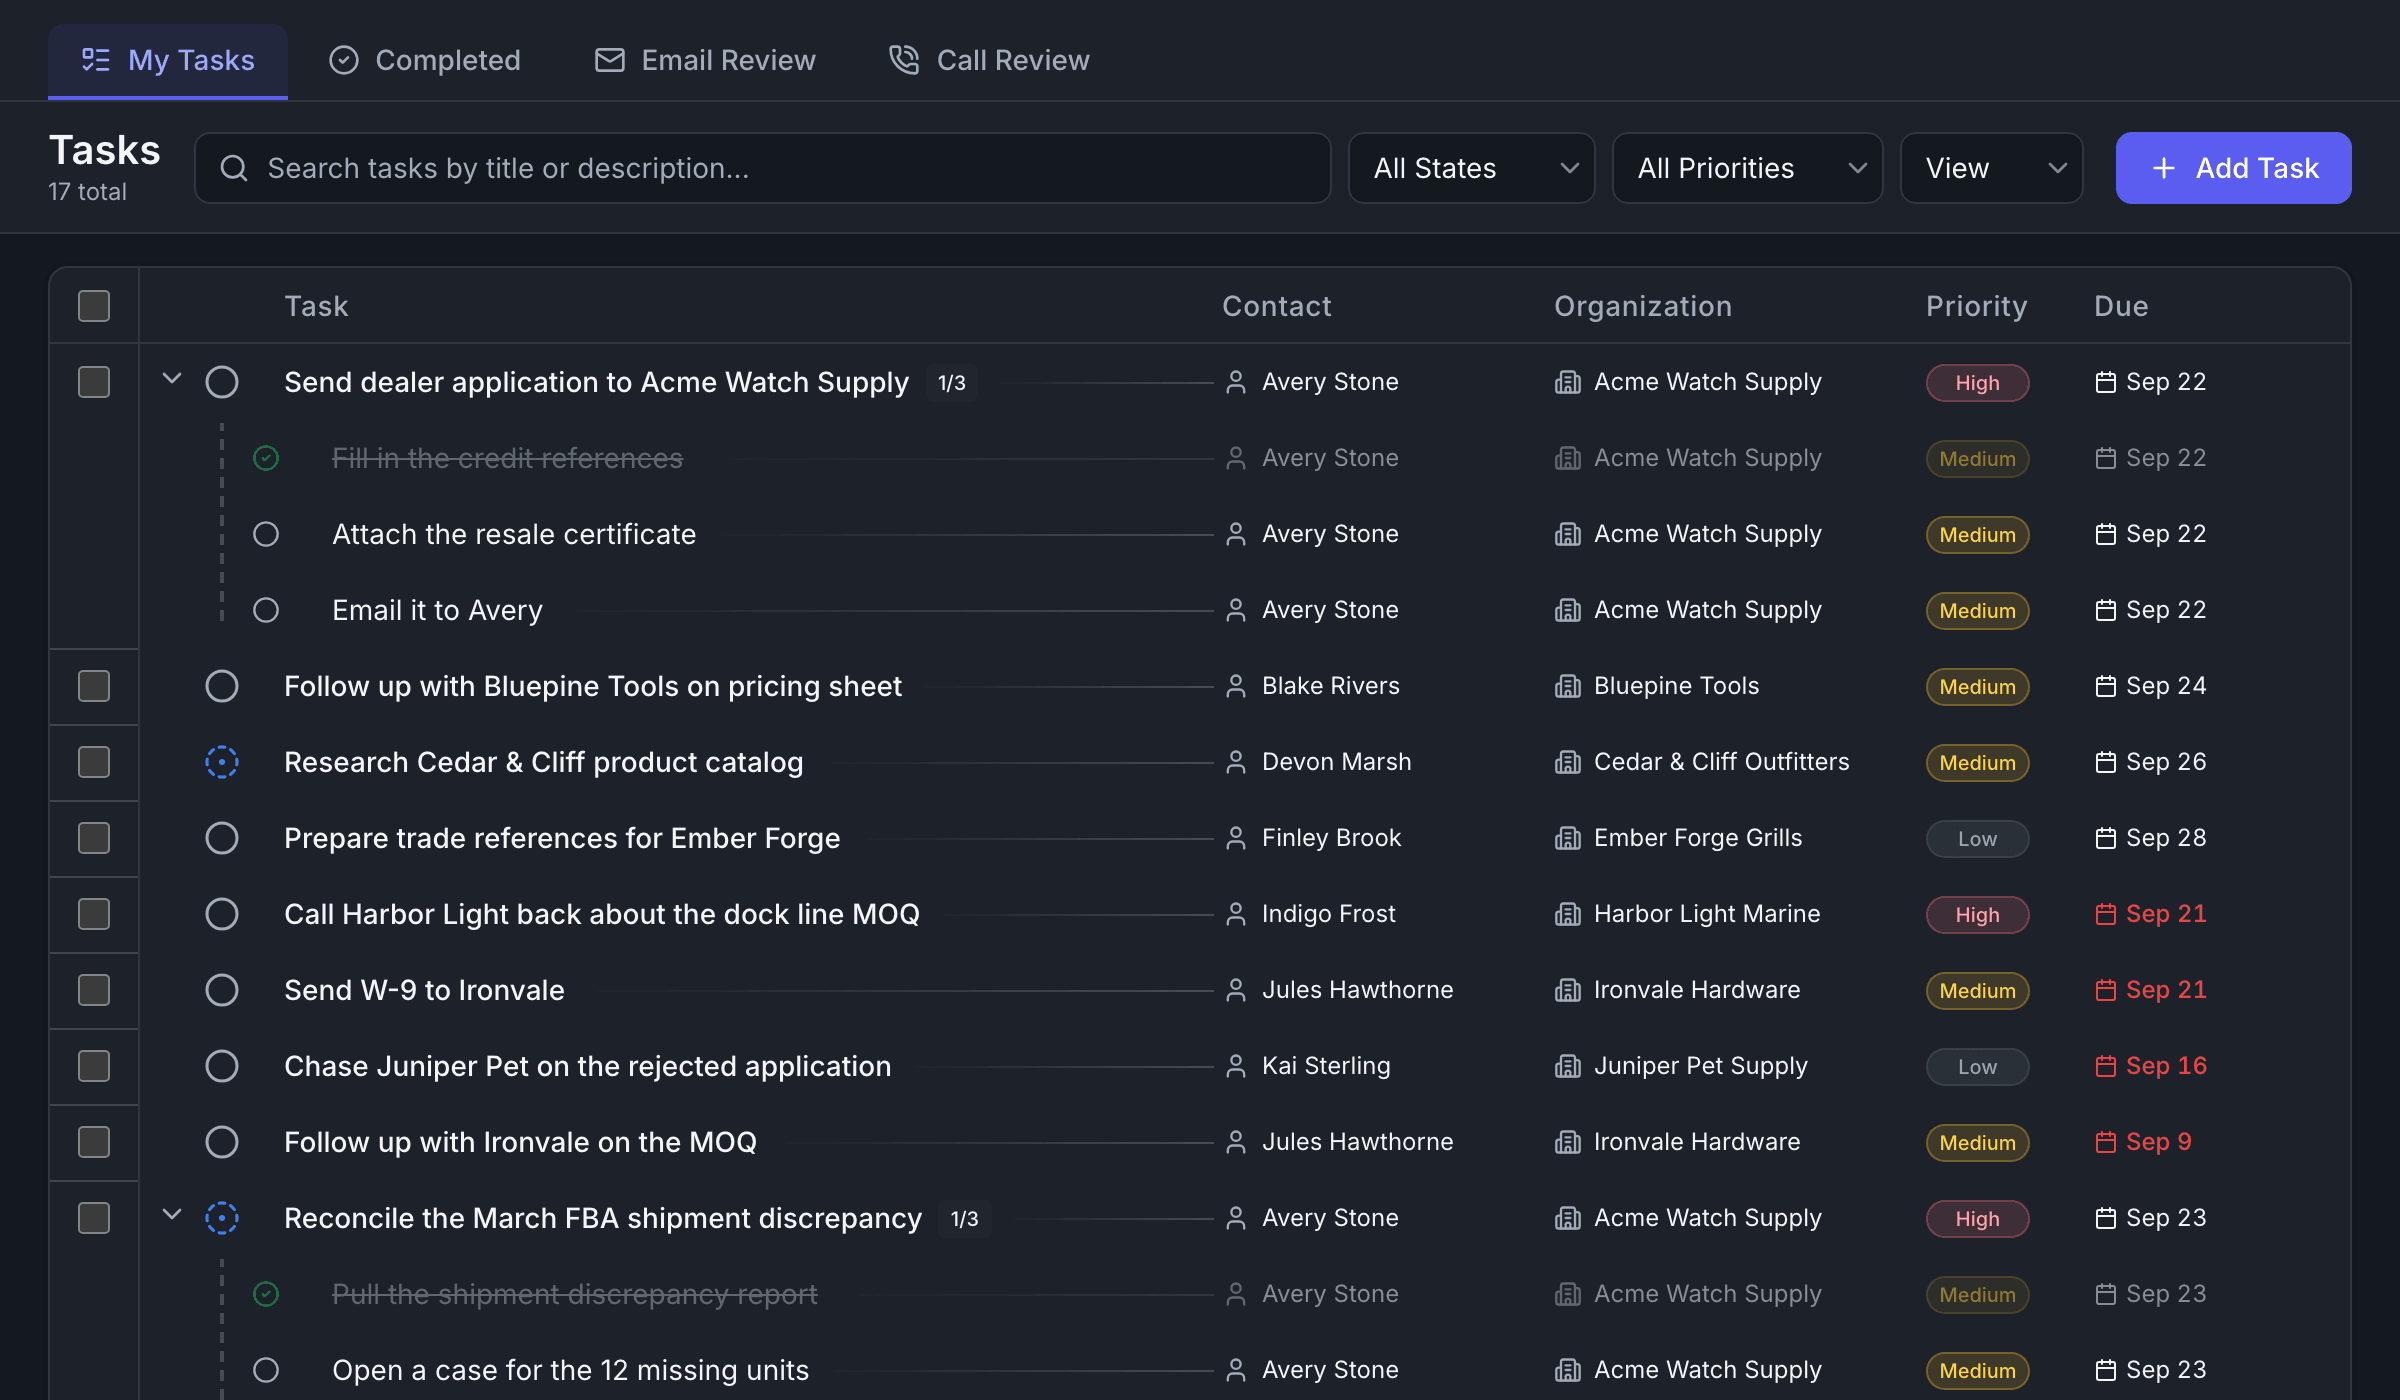
Task: Open Chase Juniper Pet on the rejected application
Action: (588, 1066)
